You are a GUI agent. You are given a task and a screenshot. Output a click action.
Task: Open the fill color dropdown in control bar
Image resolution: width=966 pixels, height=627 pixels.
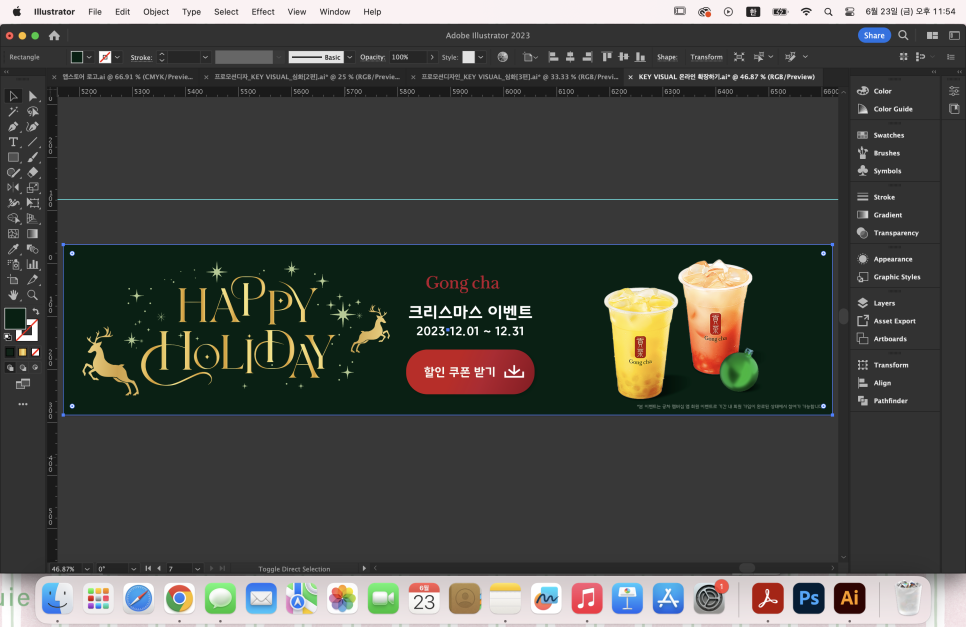[x=89, y=57]
